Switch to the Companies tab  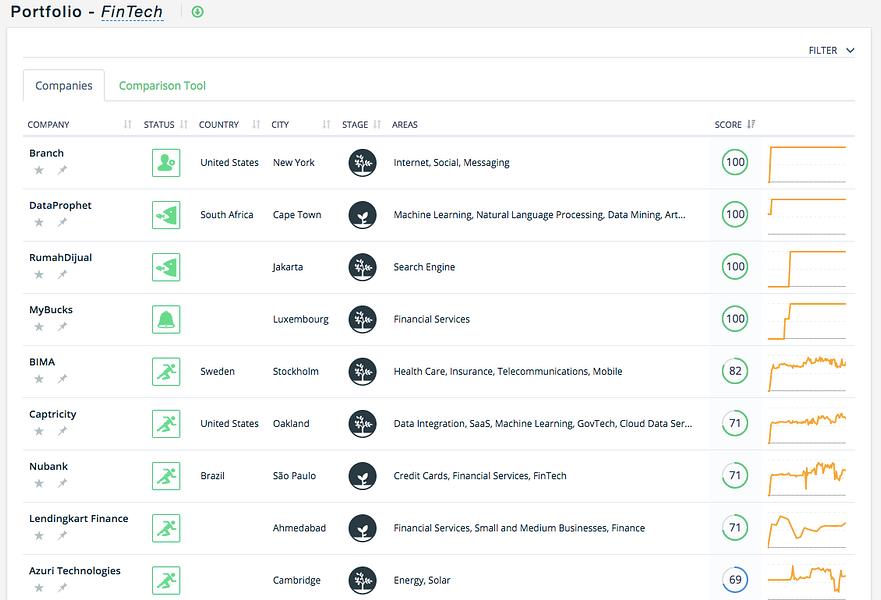pyautogui.click(x=63, y=85)
